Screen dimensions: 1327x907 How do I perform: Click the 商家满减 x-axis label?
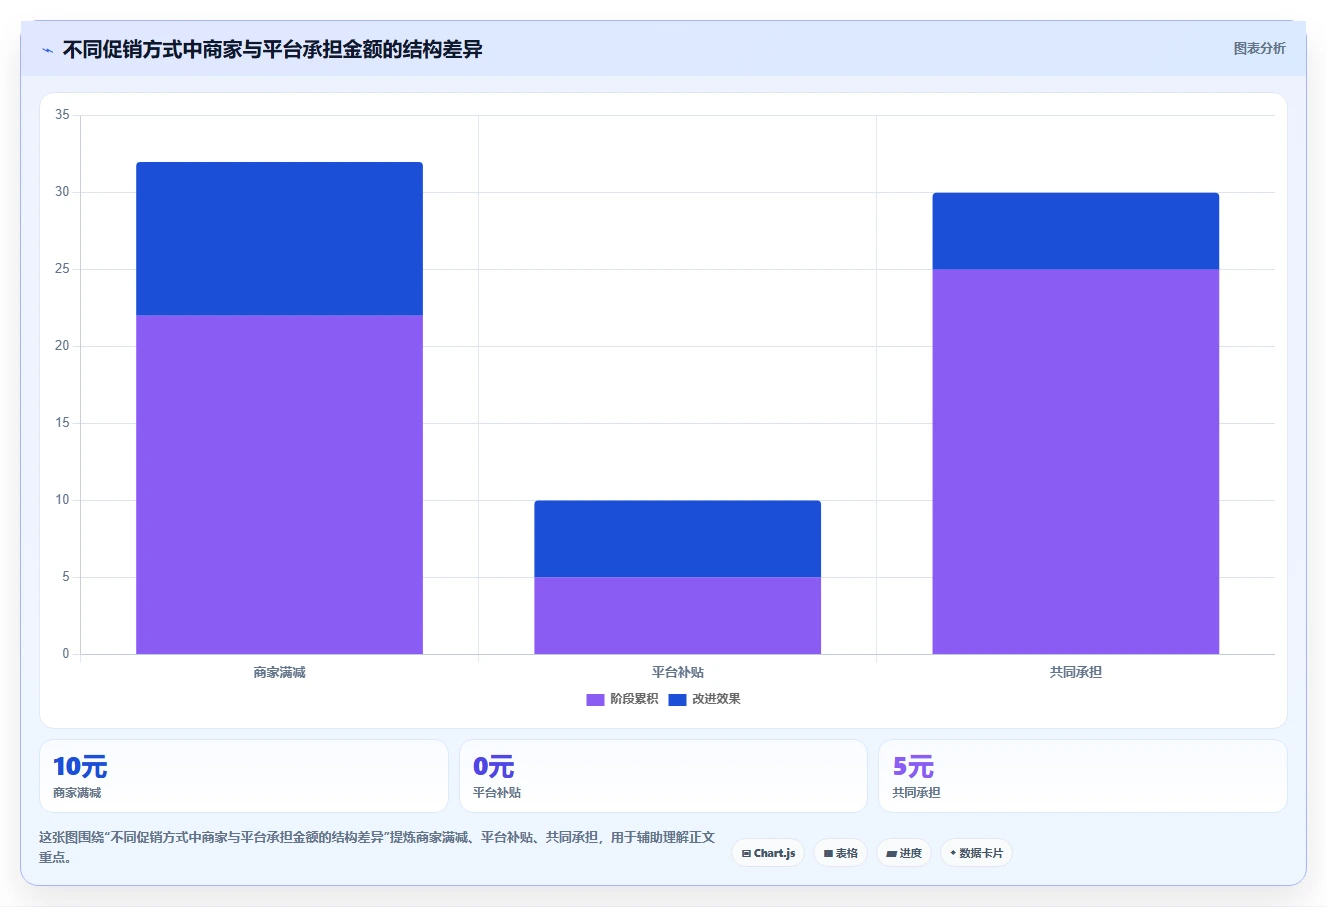[x=279, y=672]
